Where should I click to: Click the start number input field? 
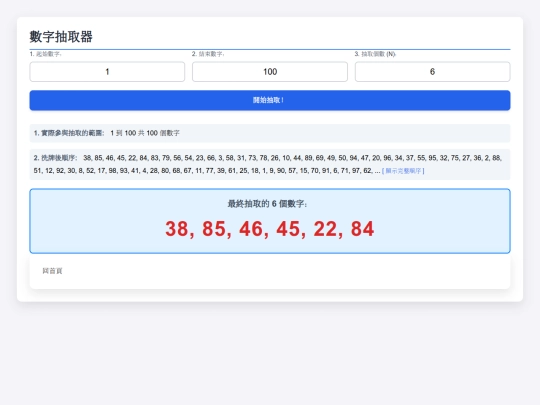point(107,72)
